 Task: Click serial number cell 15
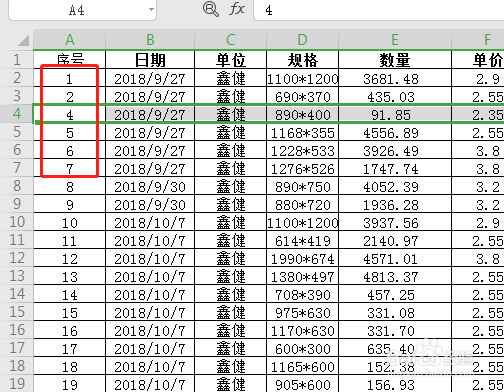(69, 312)
